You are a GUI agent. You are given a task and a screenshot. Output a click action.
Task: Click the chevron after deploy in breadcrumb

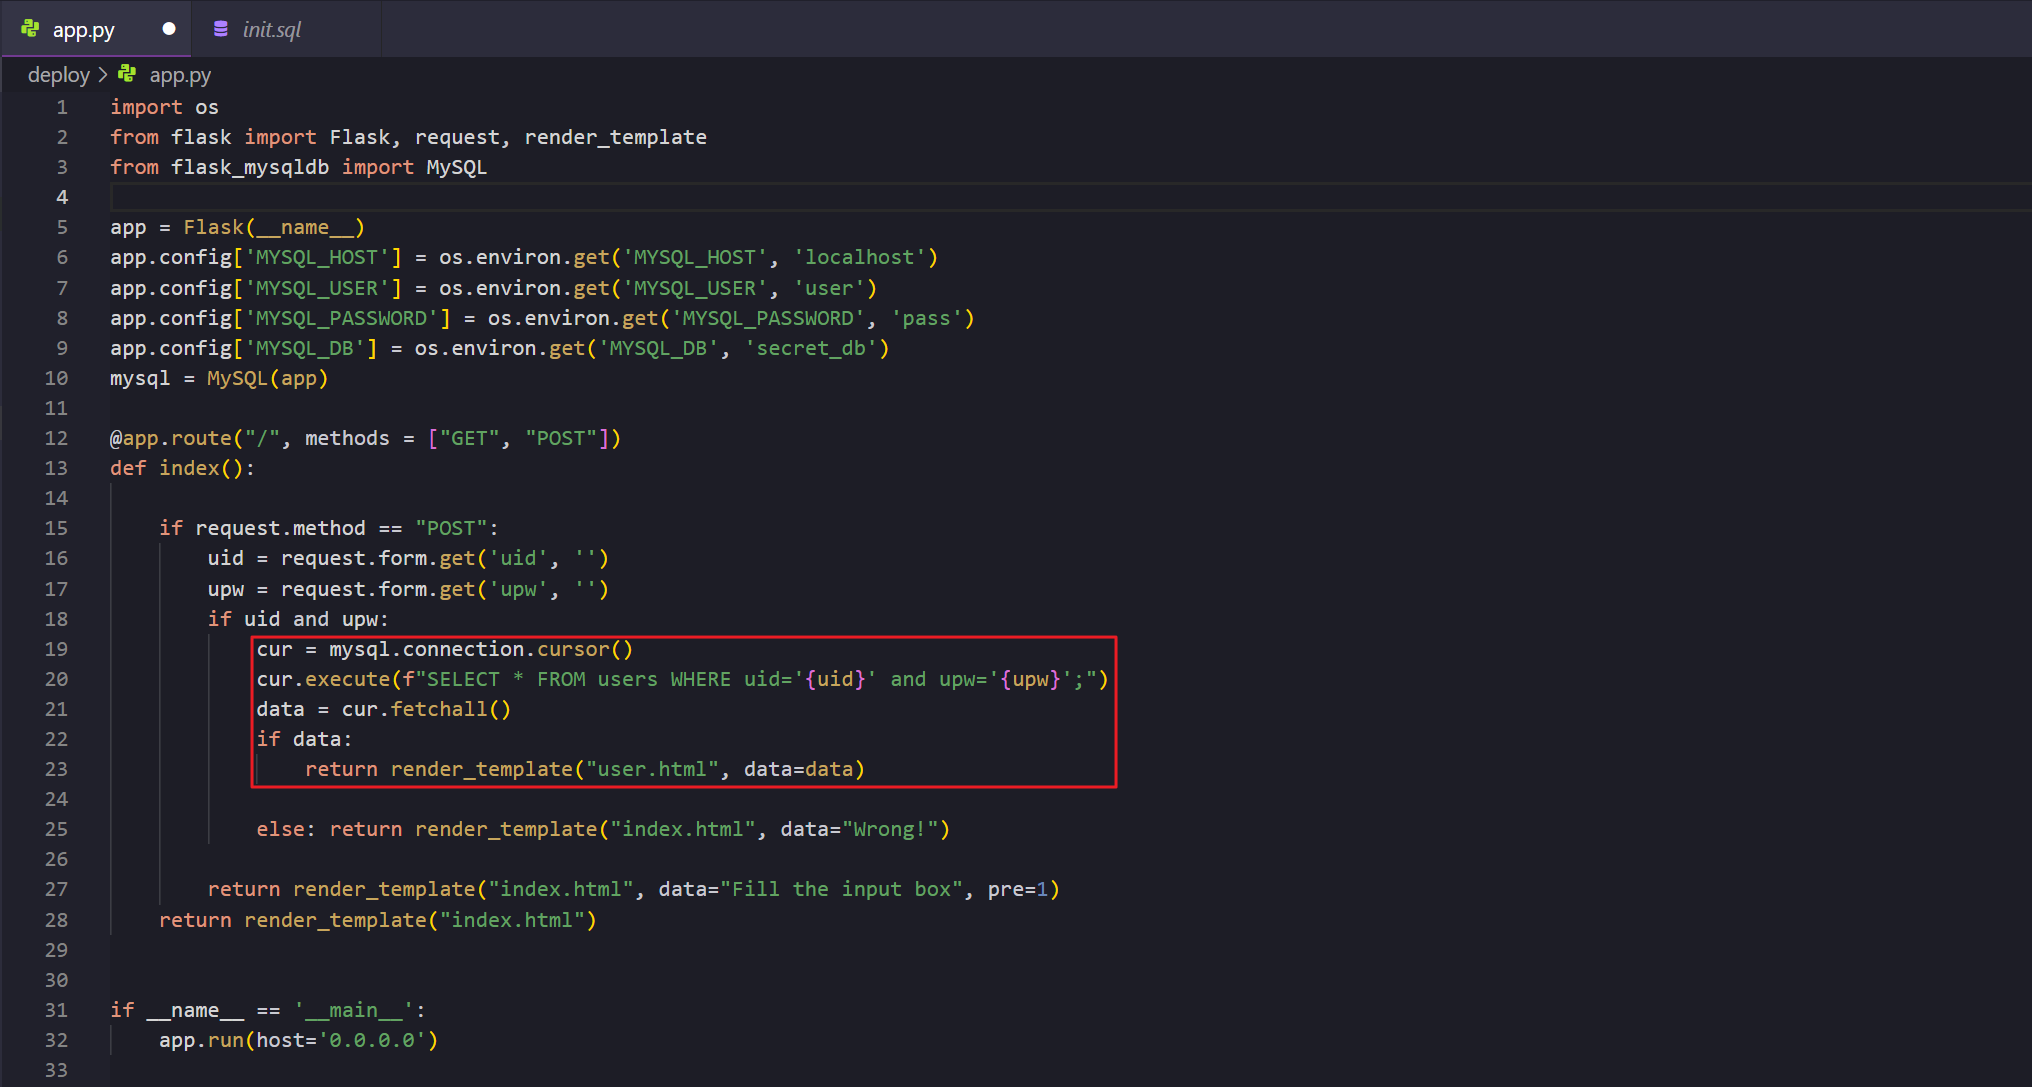pos(103,75)
